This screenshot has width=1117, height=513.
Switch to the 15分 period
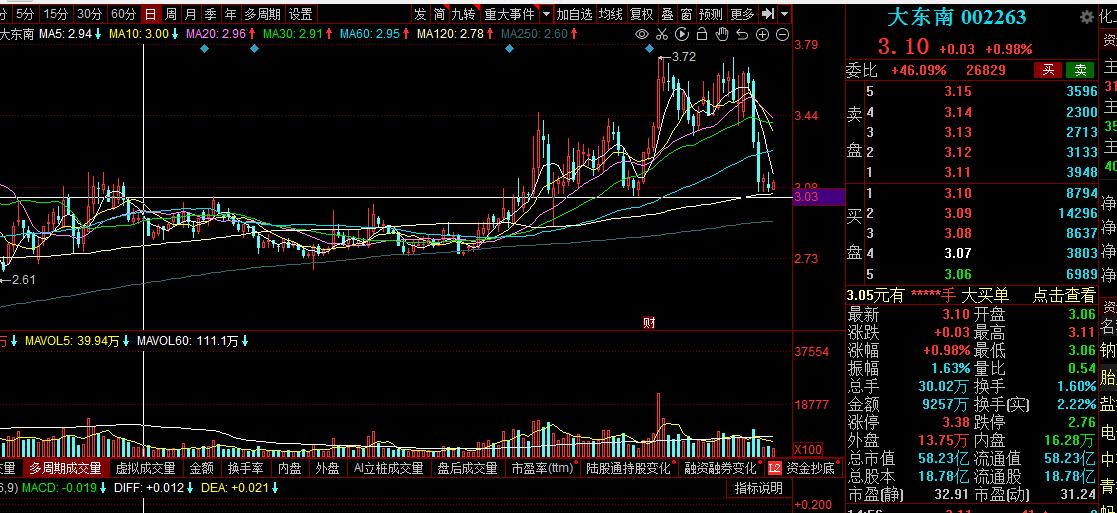pyautogui.click(x=55, y=14)
